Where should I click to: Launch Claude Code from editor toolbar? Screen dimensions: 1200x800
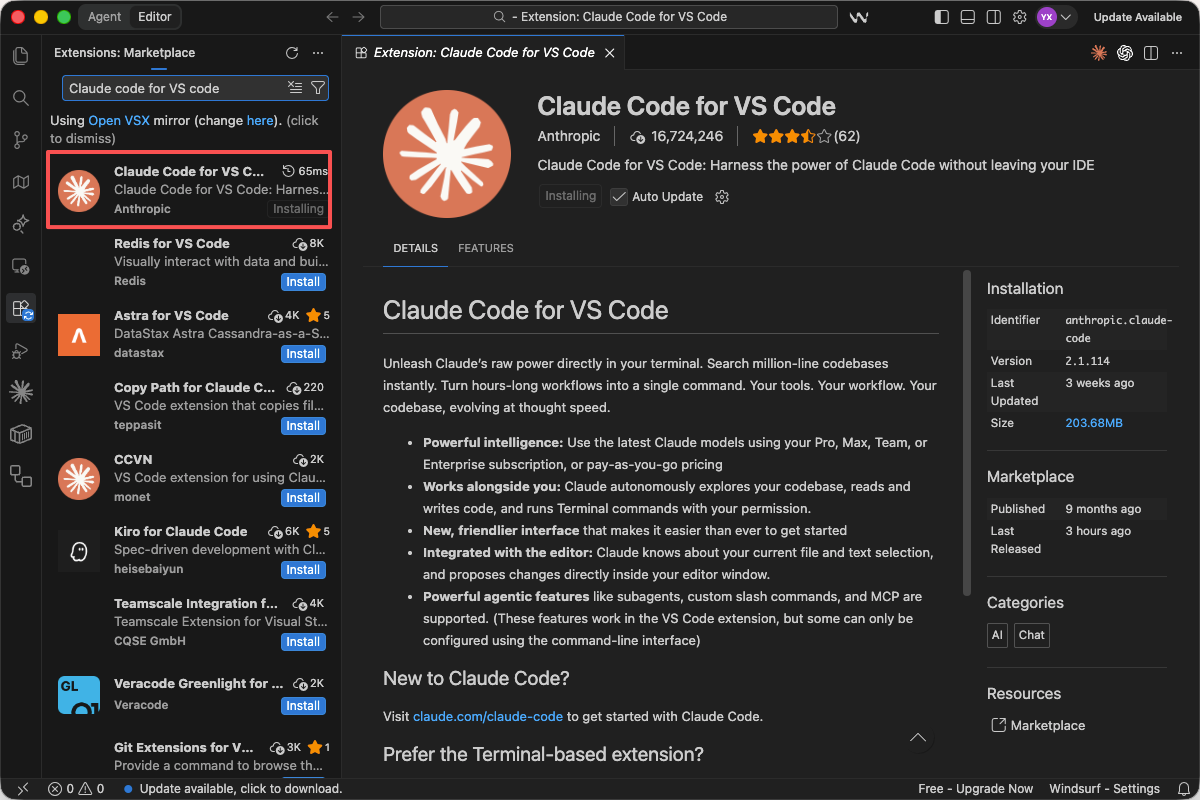1099,53
